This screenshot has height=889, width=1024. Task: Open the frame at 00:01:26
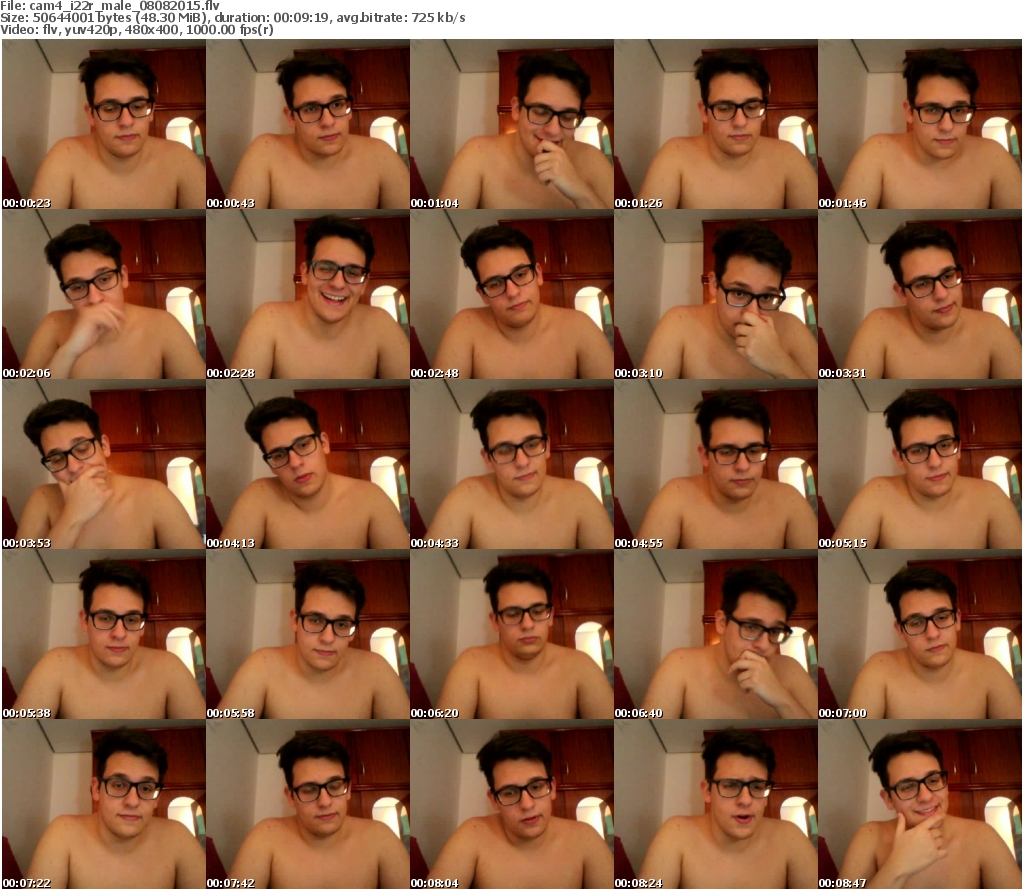[x=716, y=124]
